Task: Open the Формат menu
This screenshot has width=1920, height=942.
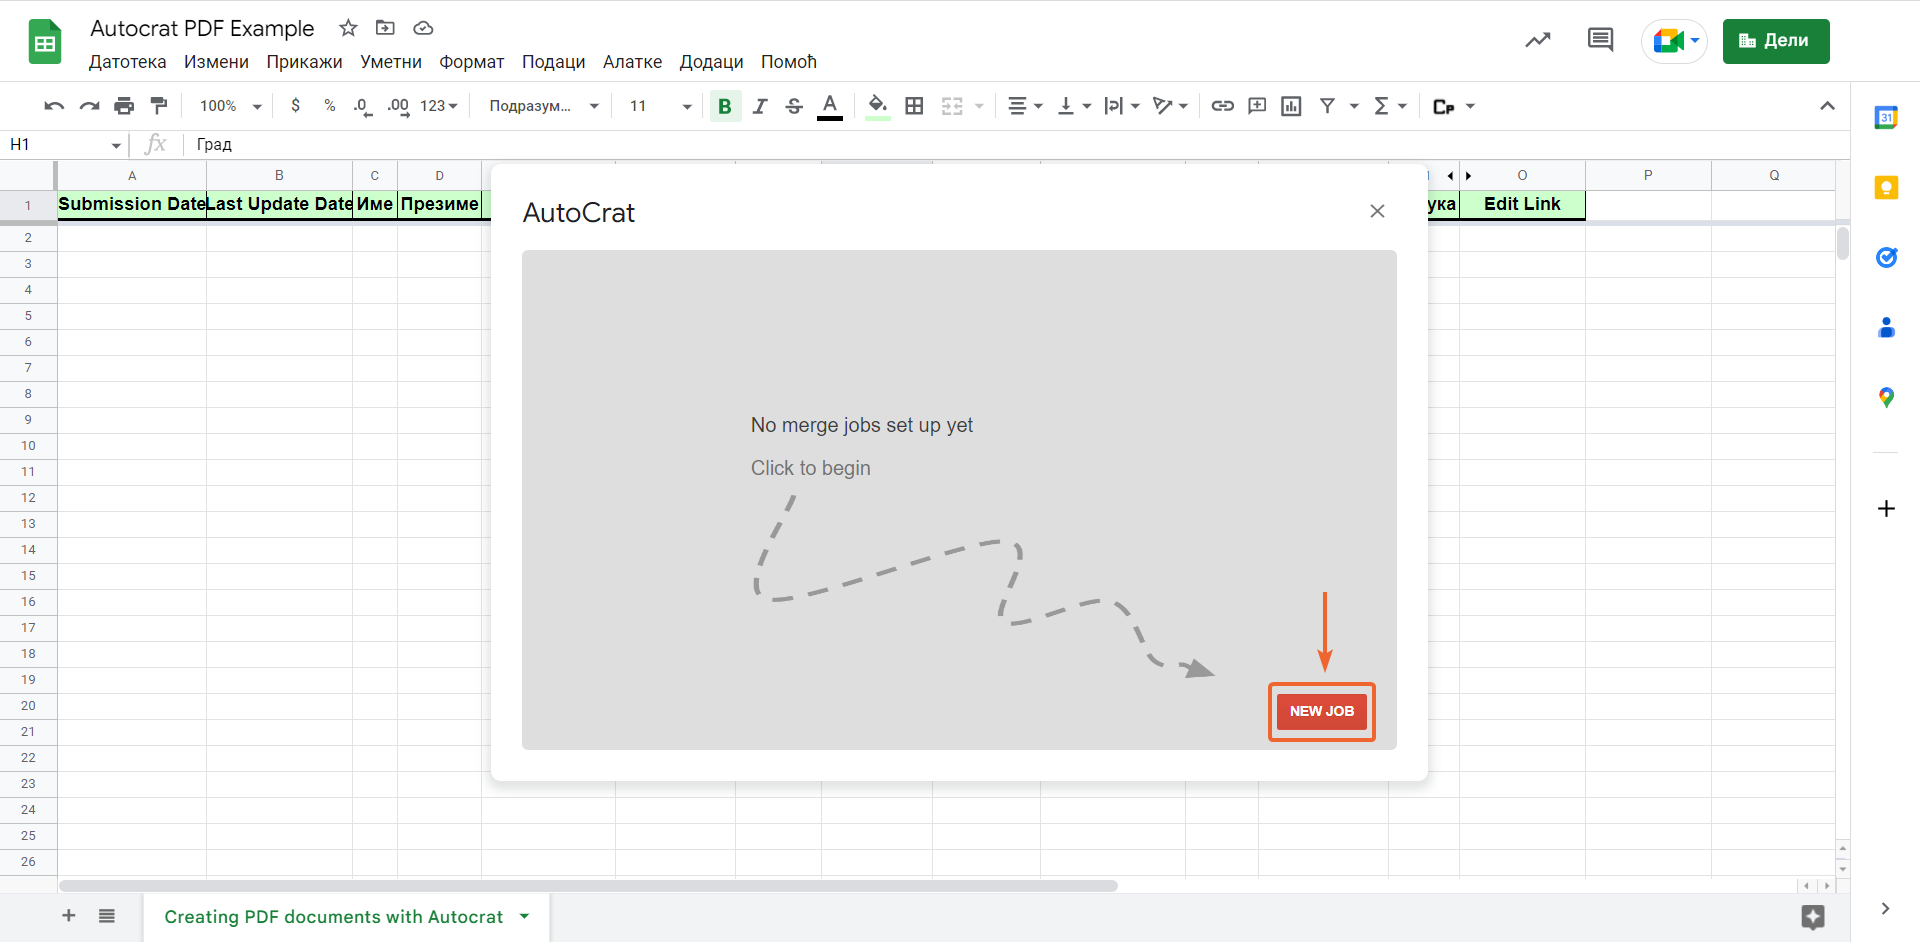Action: pyautogui.click(x=472, y=62)
